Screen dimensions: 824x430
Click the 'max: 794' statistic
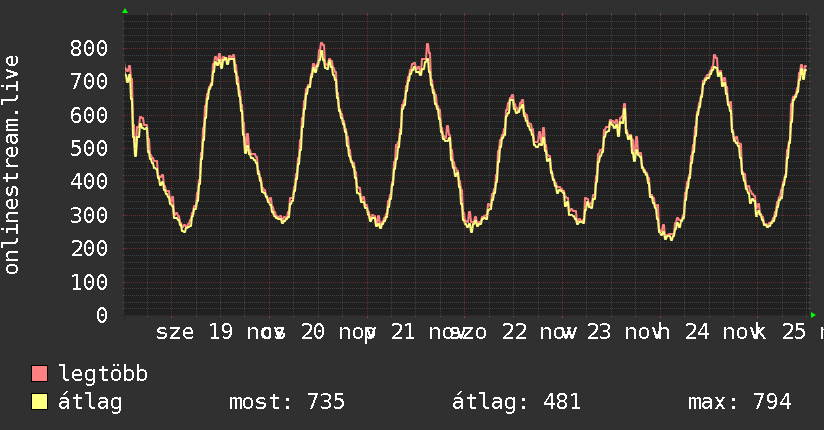740,402
